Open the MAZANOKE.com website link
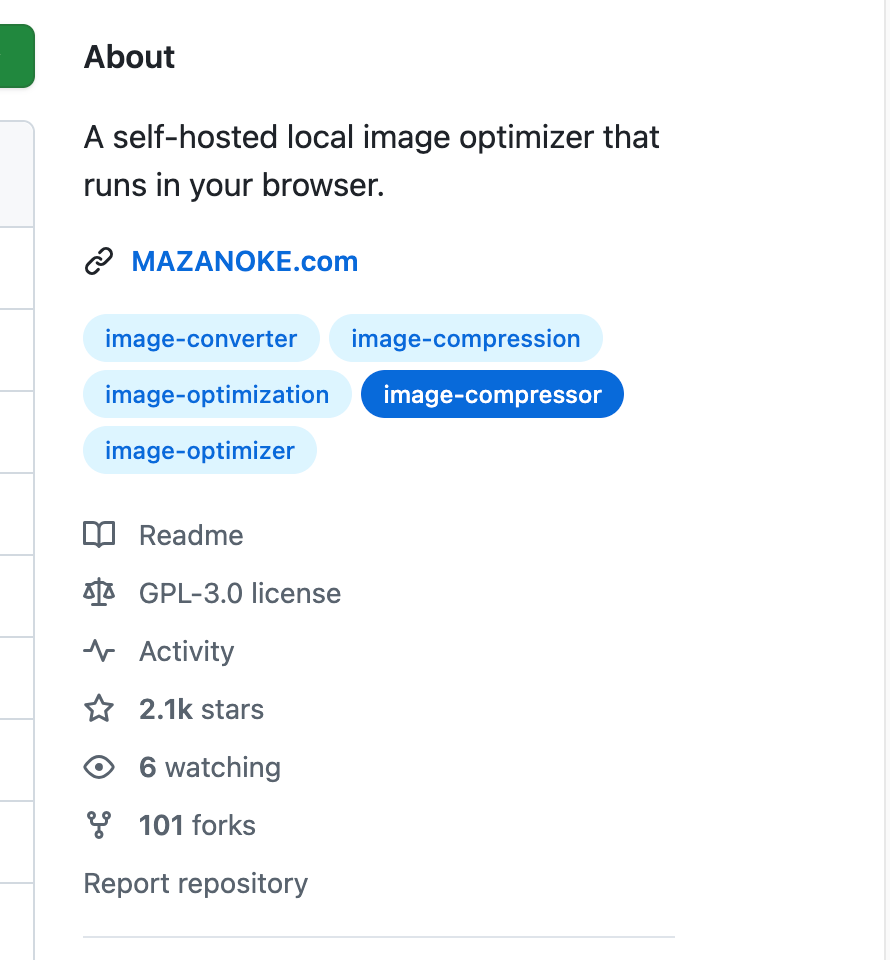 pos(245,262)
